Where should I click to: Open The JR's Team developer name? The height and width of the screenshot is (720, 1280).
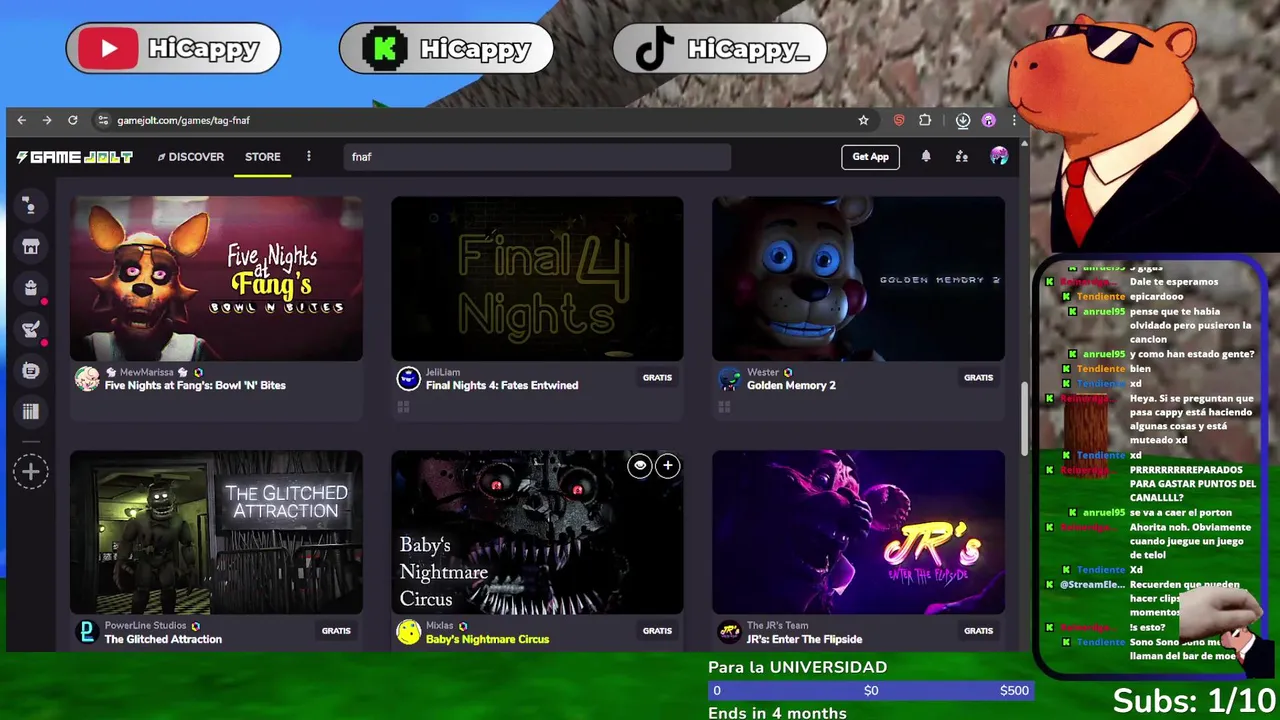(x=777, y=626)
